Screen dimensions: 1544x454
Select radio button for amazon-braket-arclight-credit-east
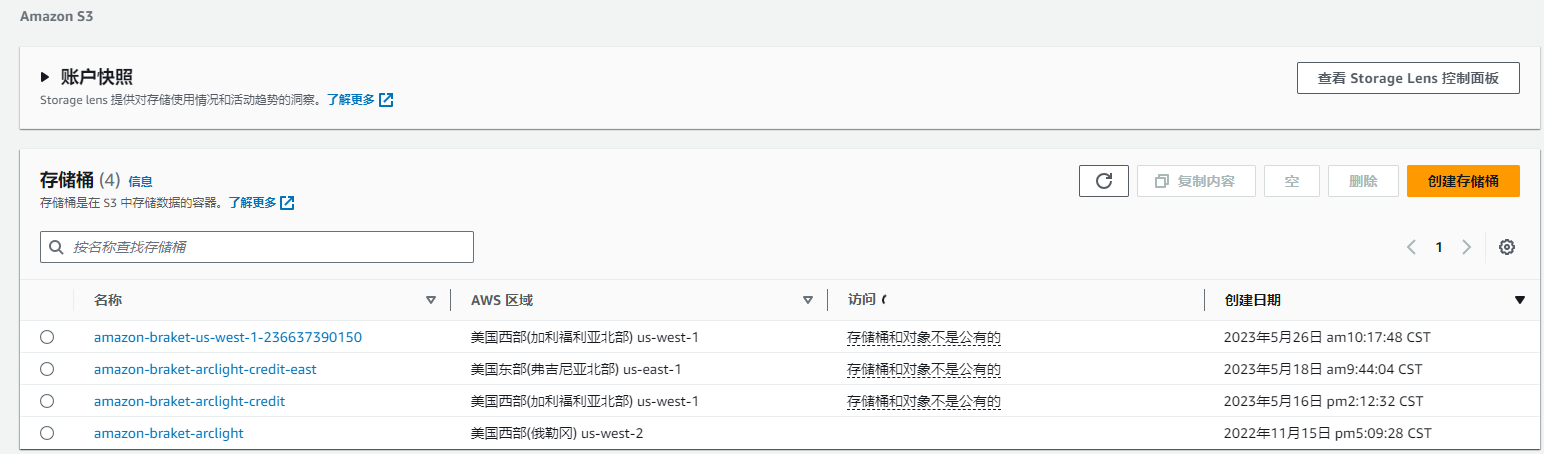coord(47,369)
